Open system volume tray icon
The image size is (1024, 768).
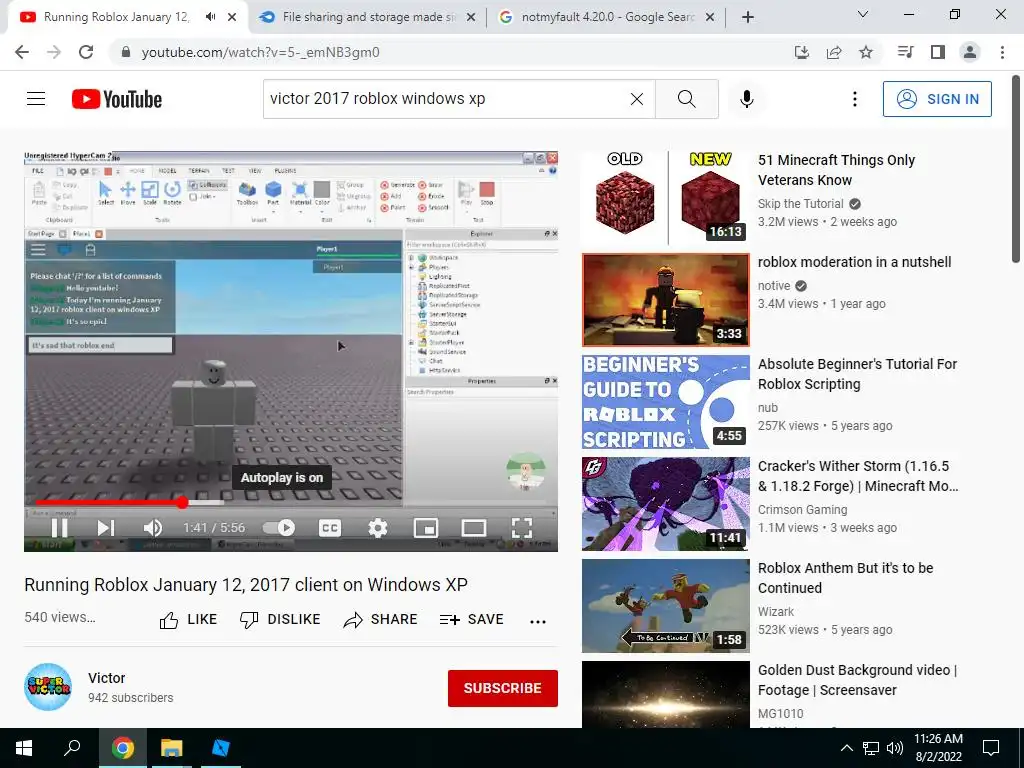895,748
